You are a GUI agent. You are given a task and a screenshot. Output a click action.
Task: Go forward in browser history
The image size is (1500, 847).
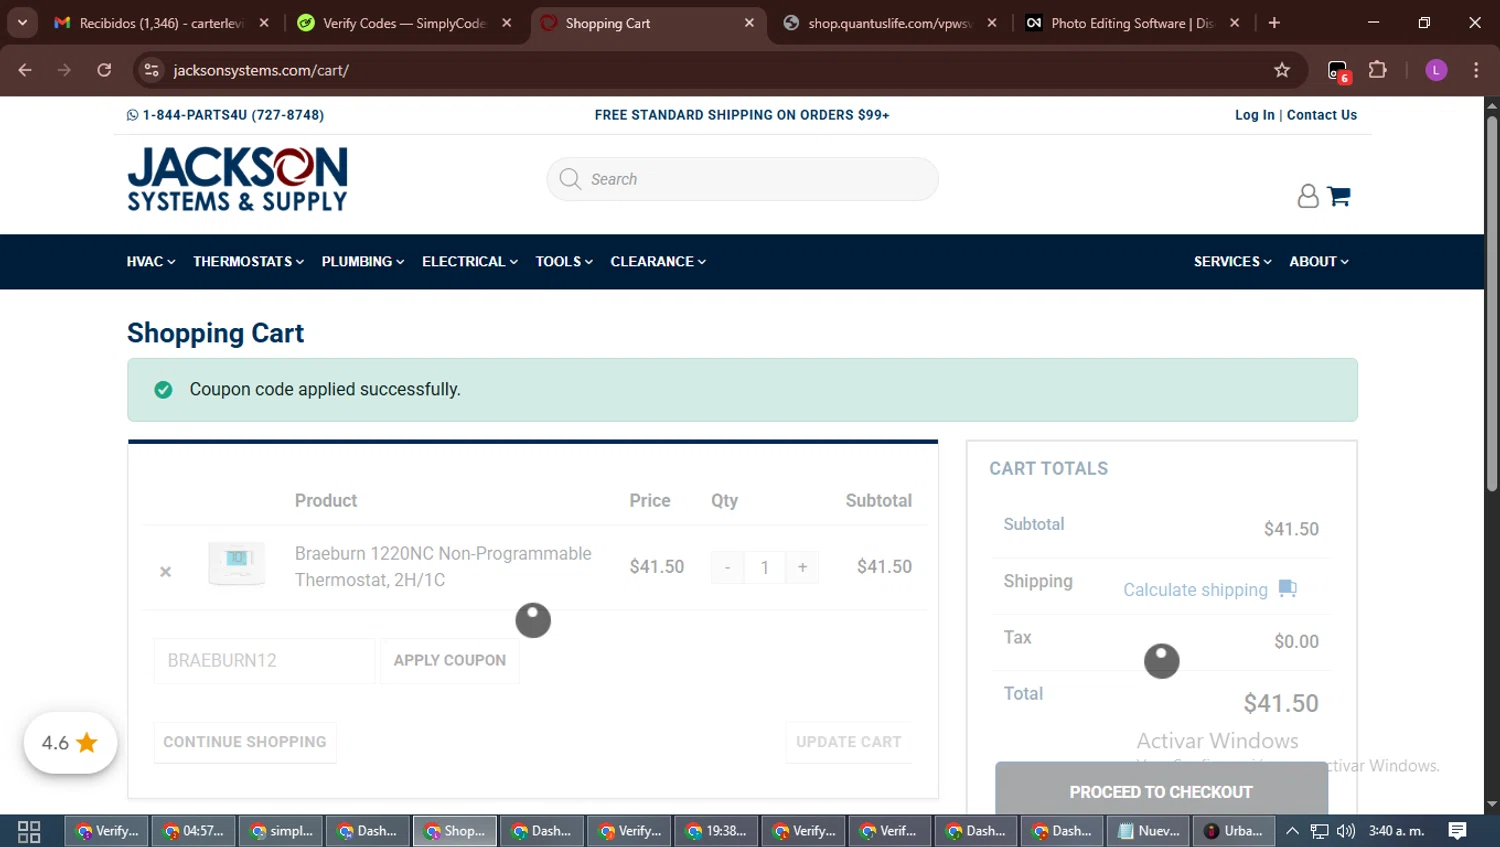coord(64,70)
